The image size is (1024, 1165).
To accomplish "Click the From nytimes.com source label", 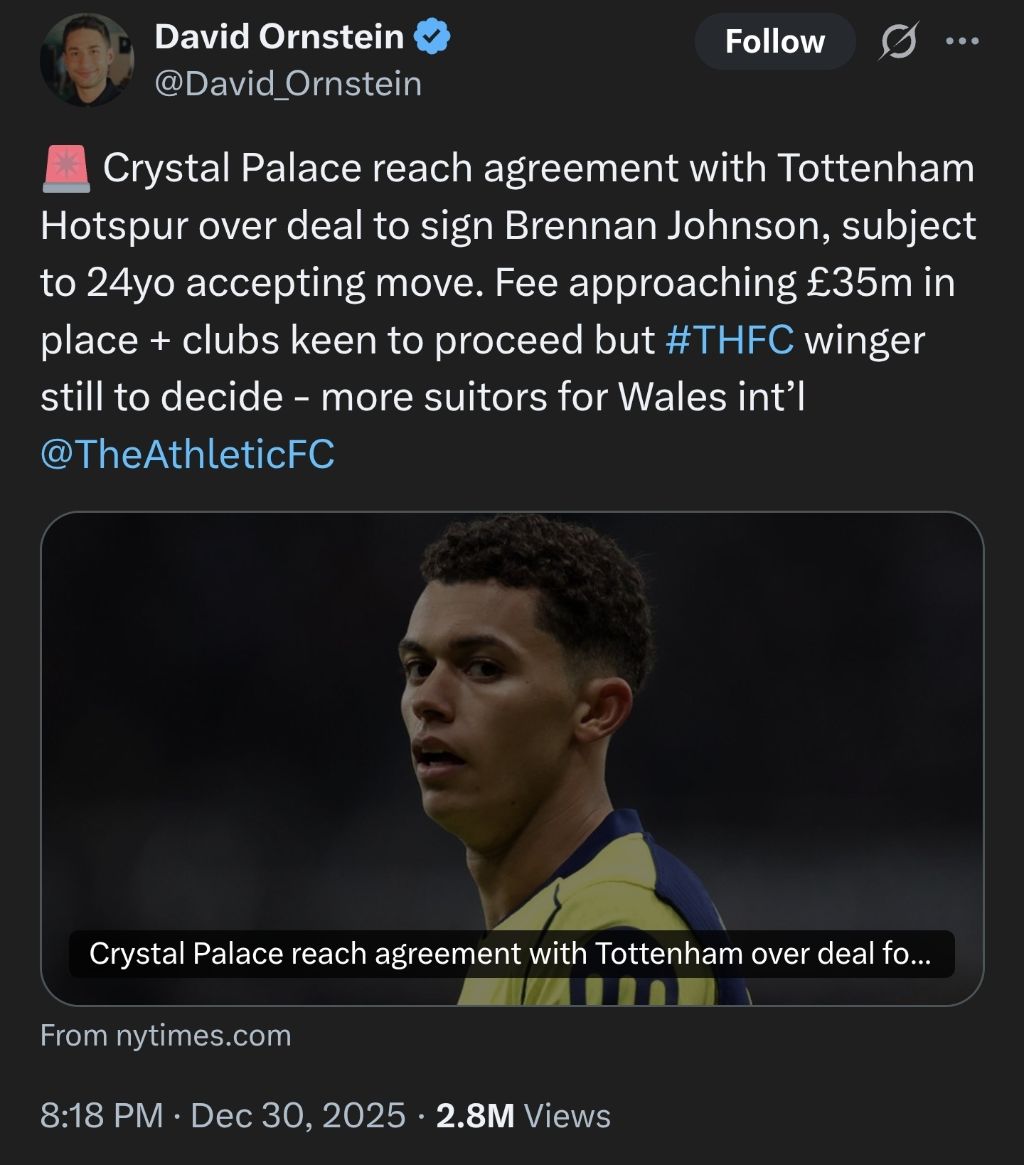I will point(165,1035).
